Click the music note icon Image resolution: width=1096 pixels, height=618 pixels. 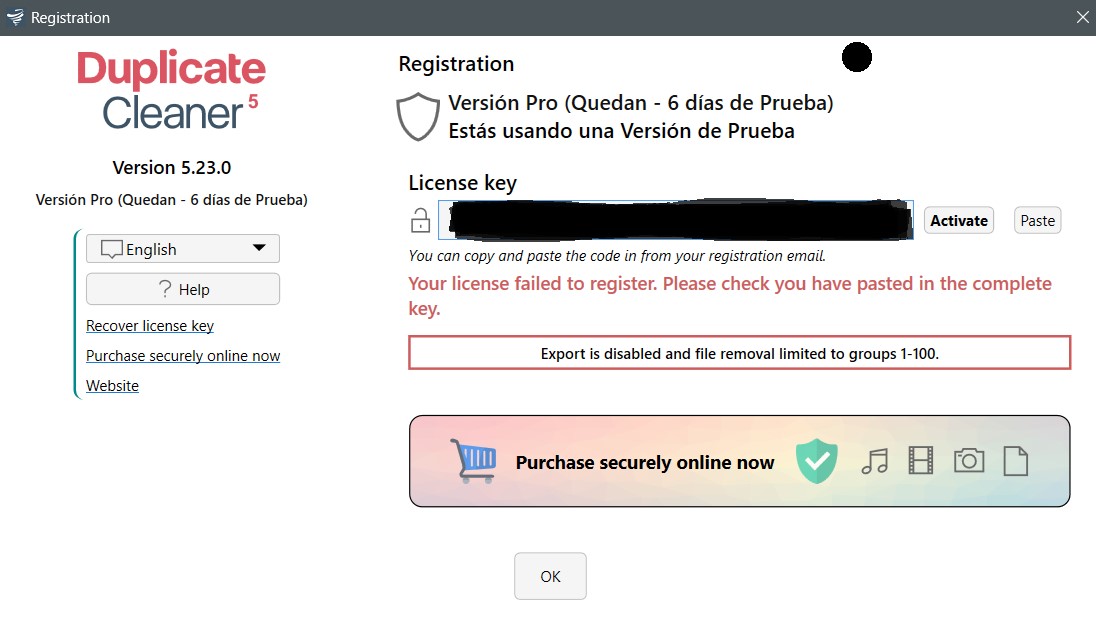[x=875, y=461]
